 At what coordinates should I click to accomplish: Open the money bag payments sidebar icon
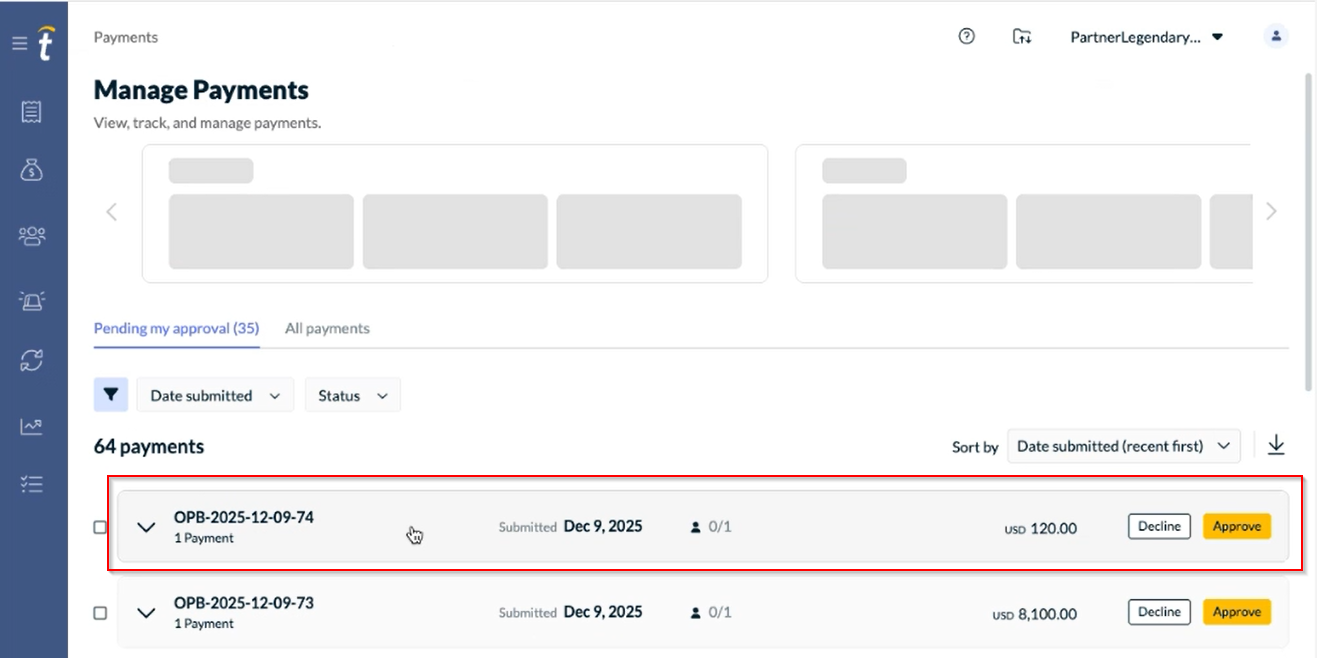click(32, 170)
